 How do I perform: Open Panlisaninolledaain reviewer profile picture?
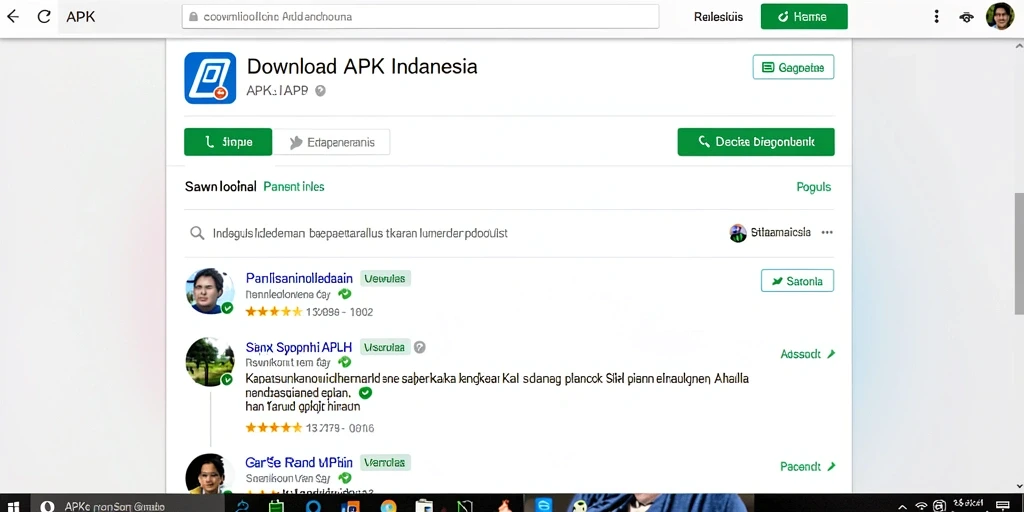point(210,291)
